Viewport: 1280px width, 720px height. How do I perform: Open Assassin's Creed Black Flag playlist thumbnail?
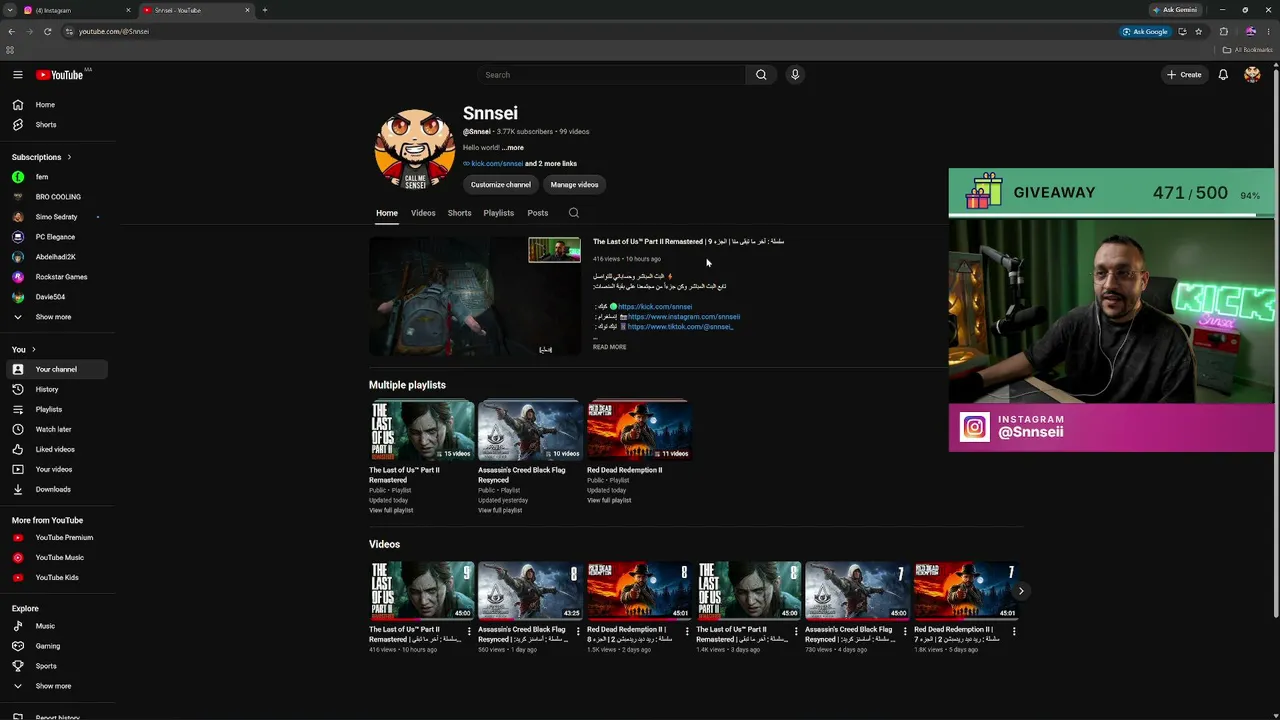tap(530, 430)
